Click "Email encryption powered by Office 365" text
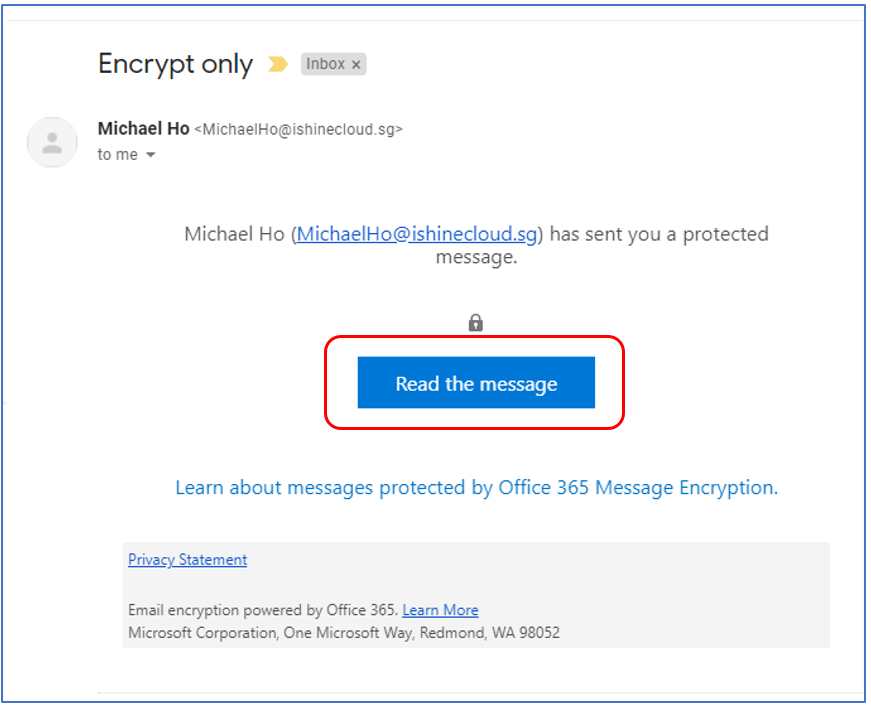 click(x=263, y=610)
